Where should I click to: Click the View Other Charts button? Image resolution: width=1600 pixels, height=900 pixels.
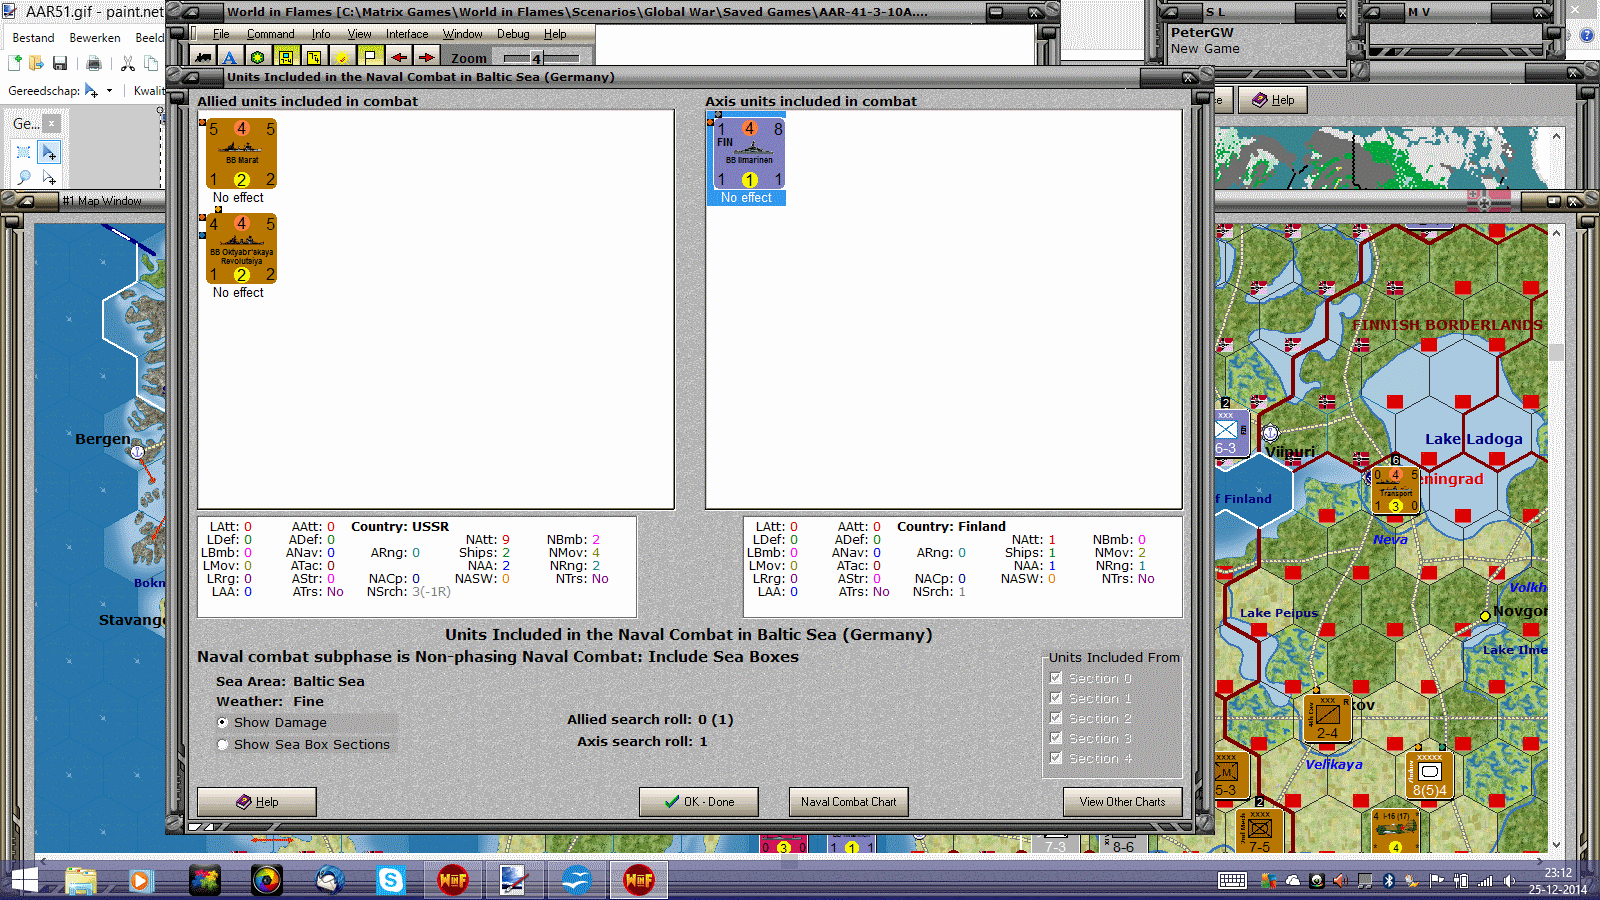click(x=1122, y=802)
